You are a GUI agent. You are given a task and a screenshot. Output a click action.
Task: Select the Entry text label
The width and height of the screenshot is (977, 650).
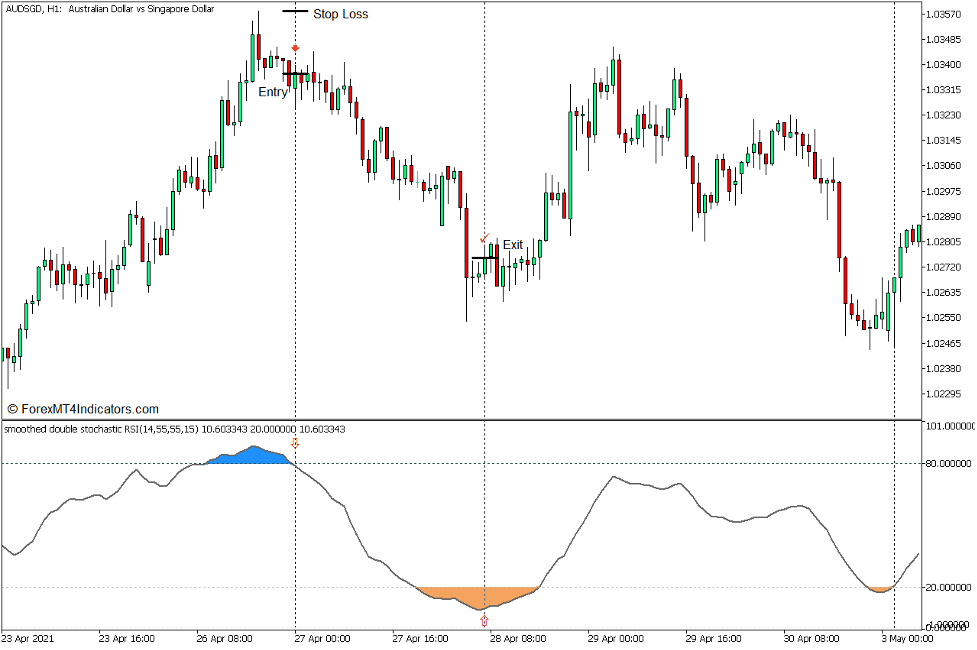(273, 92)
